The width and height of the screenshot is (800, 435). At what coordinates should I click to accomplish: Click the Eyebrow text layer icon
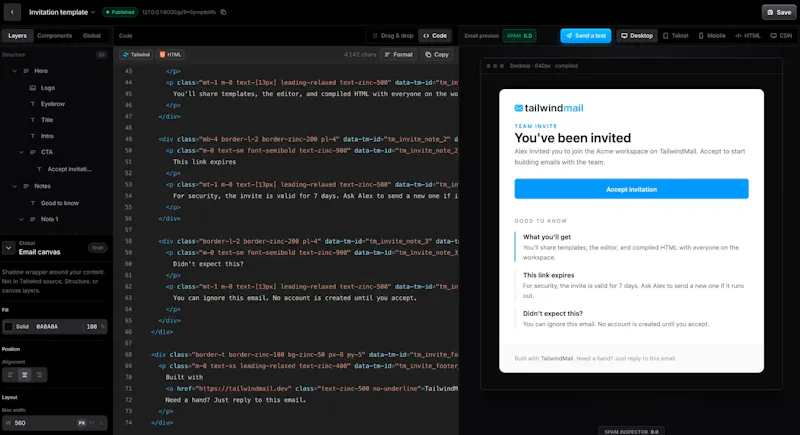point(33,104)
